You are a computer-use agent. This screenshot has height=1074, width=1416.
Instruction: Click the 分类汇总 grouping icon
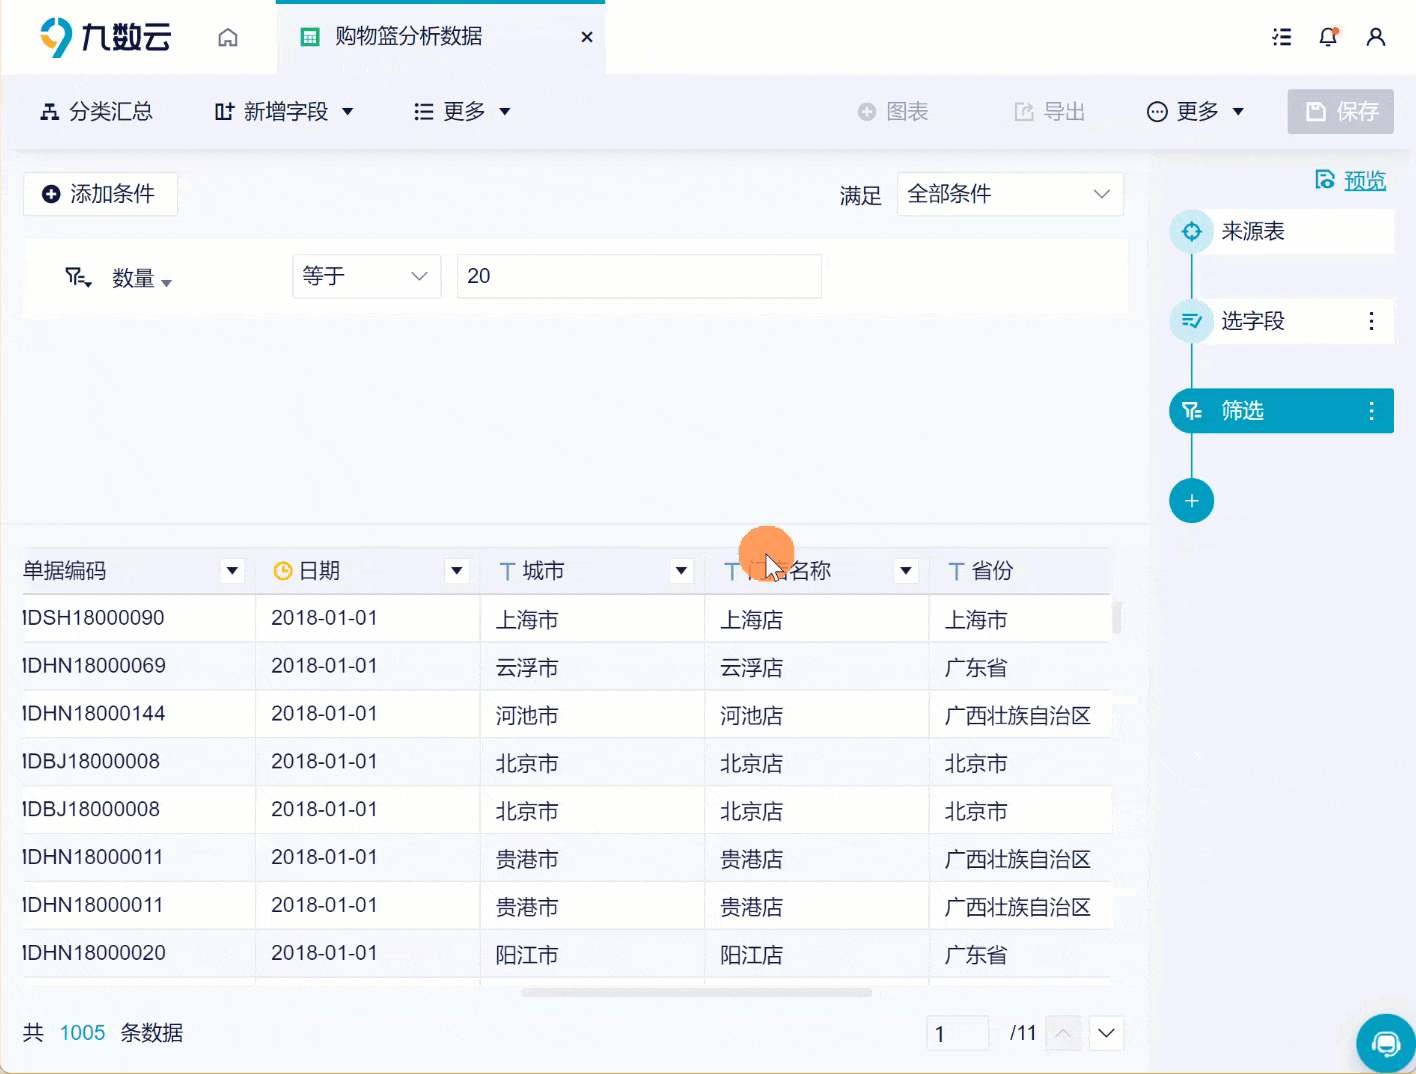point(48,111)
